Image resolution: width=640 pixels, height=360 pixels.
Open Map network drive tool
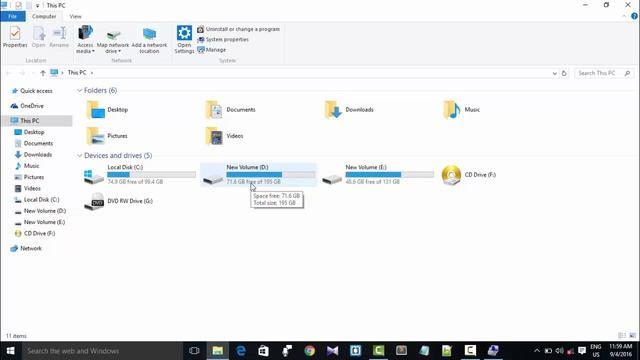(113, 41)
